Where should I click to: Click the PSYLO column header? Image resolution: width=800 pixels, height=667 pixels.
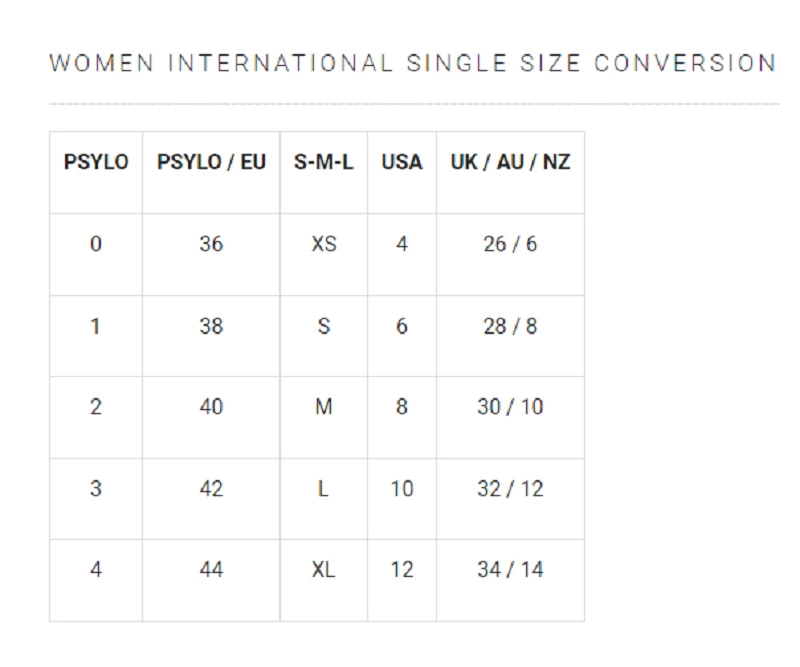point(96,162)
